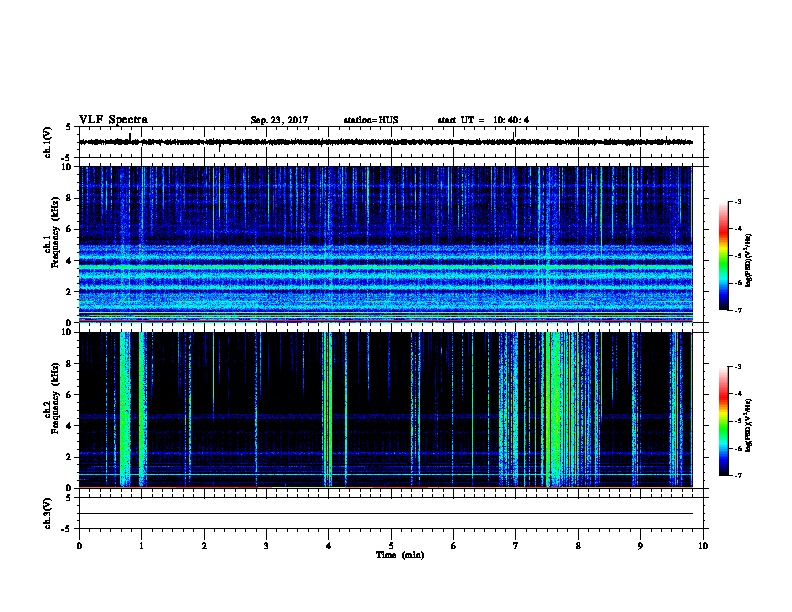Click the "10" tick on the time axis

[x=703, y=546]
